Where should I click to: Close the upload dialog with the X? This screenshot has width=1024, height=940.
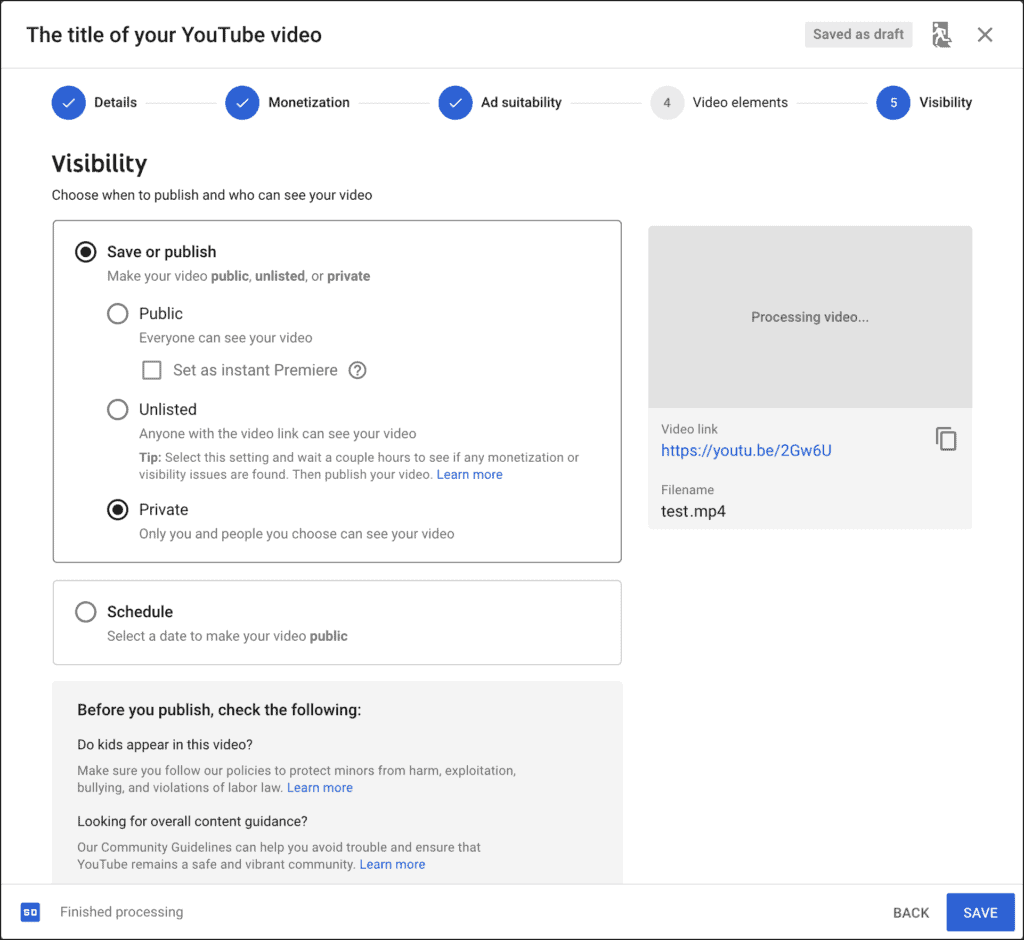click(x=985, y=35)
